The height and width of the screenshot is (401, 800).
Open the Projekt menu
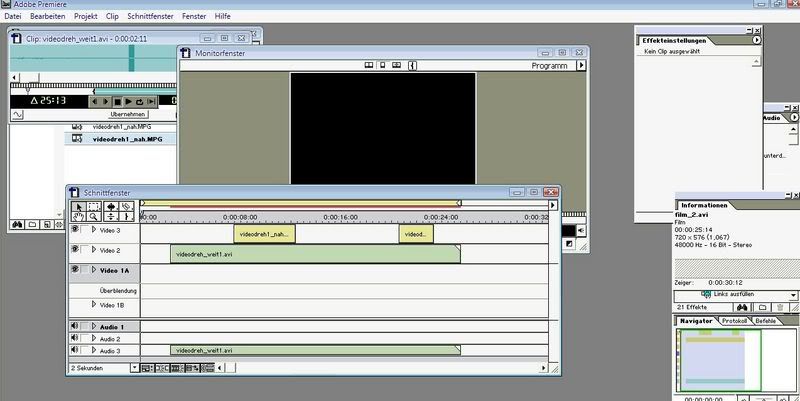pyautogui.click(x=86, y=16)
